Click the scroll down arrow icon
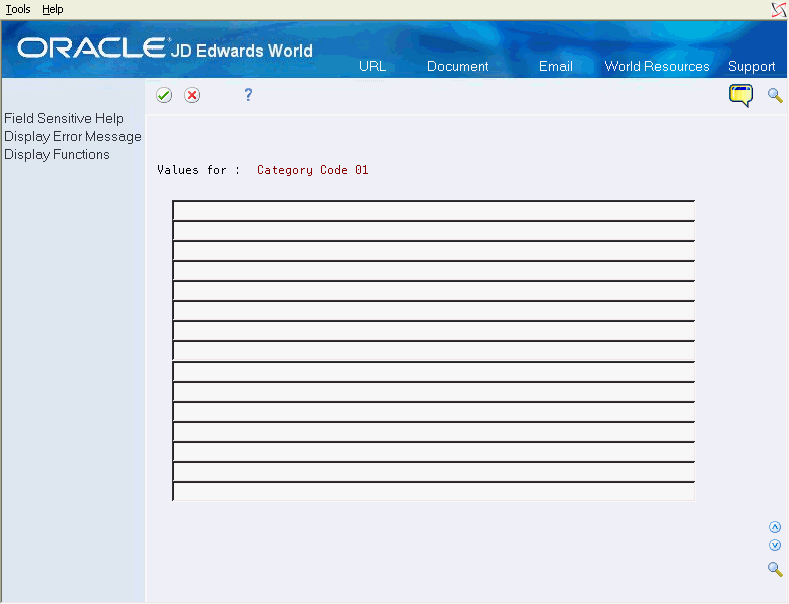 click(775, 545)
